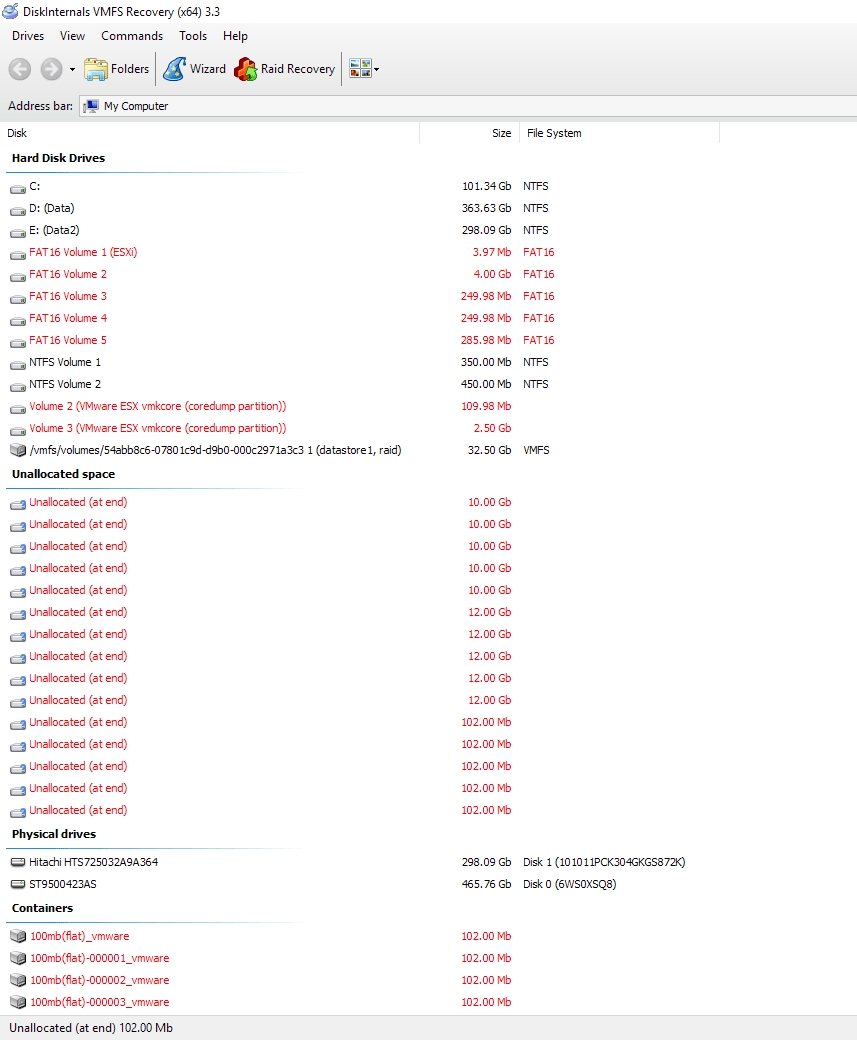This screenshot has width=857, height=1040.
Task: Click the My Computer address bar field
Action: pos(468,106)
